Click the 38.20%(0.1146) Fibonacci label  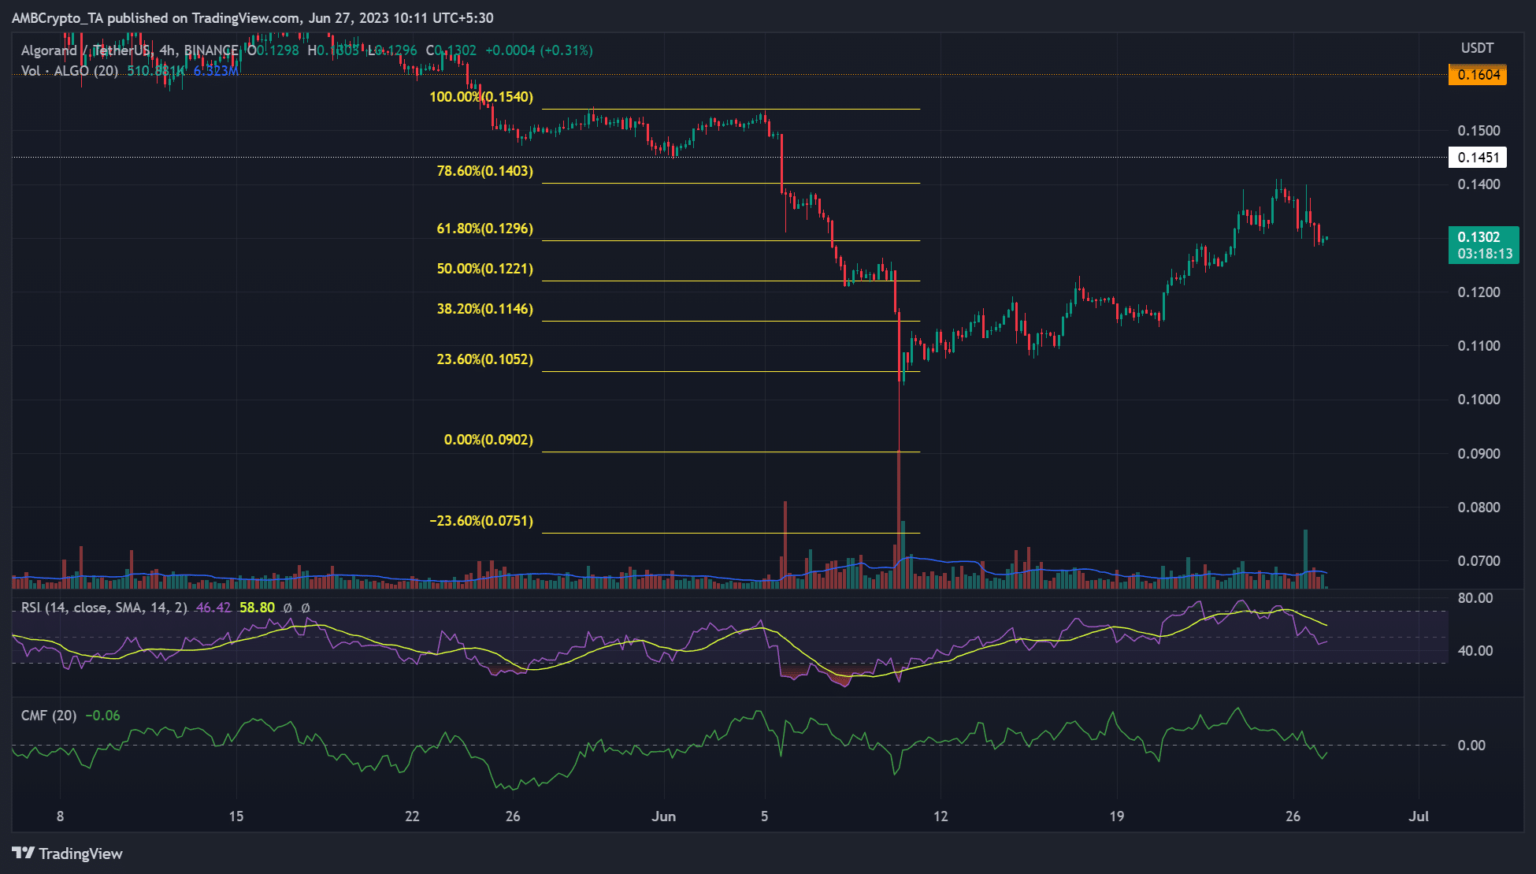point(485,309)
